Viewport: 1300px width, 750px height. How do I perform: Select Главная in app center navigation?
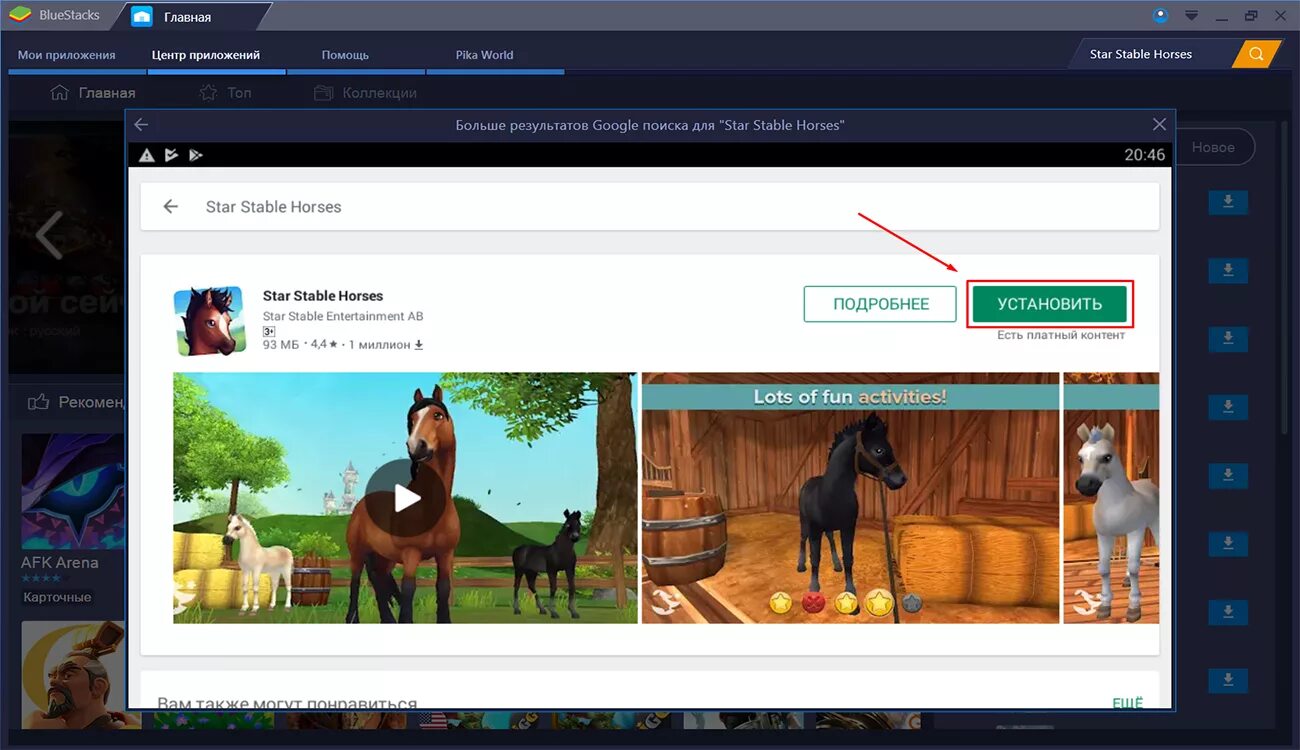tap(92, 93)
